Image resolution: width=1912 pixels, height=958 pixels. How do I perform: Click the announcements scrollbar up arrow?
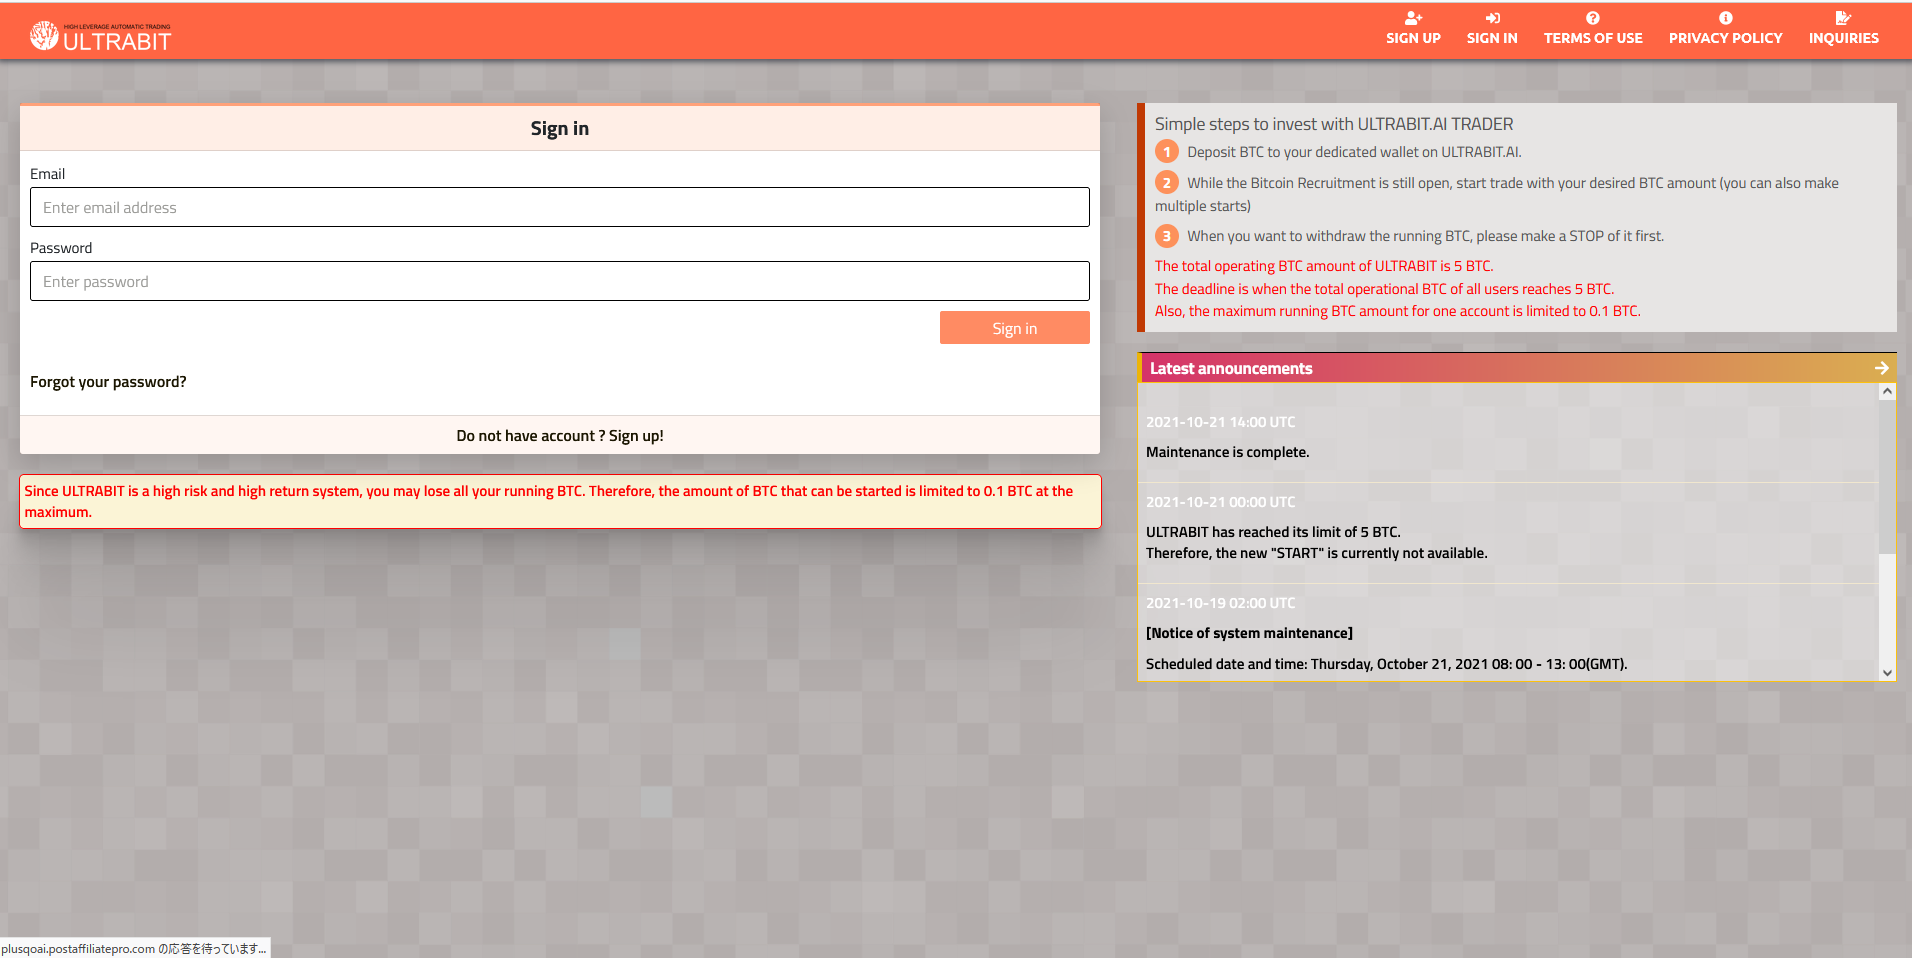click(1887, 392)
